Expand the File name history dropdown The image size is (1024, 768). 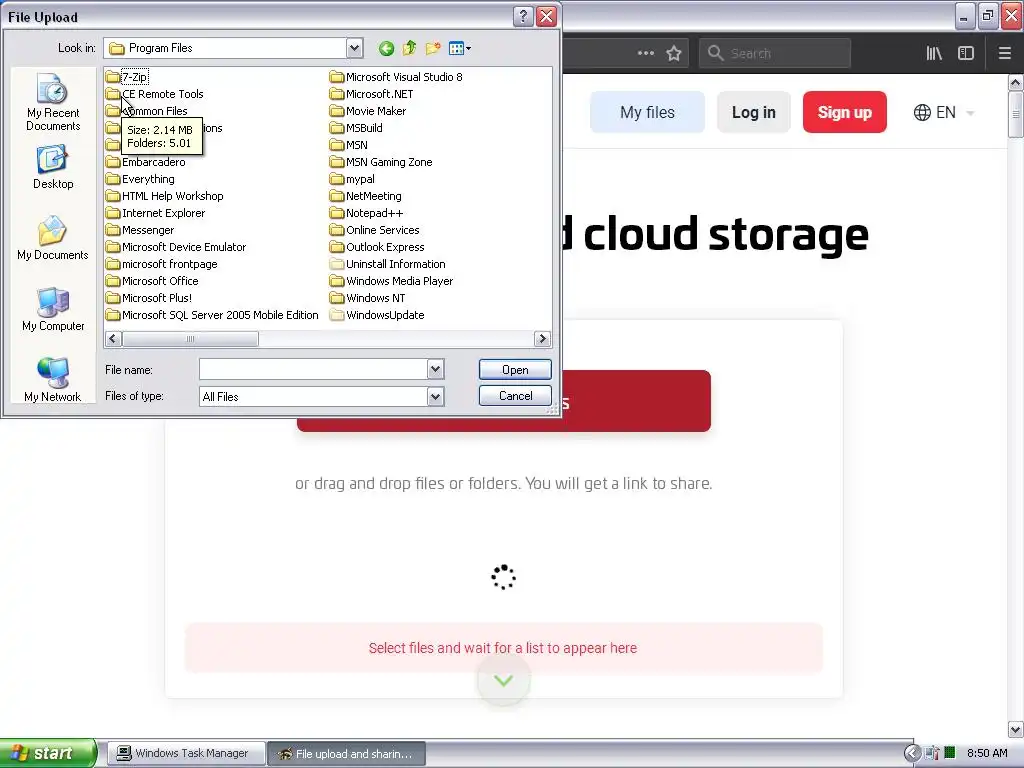tap(436, 370)
